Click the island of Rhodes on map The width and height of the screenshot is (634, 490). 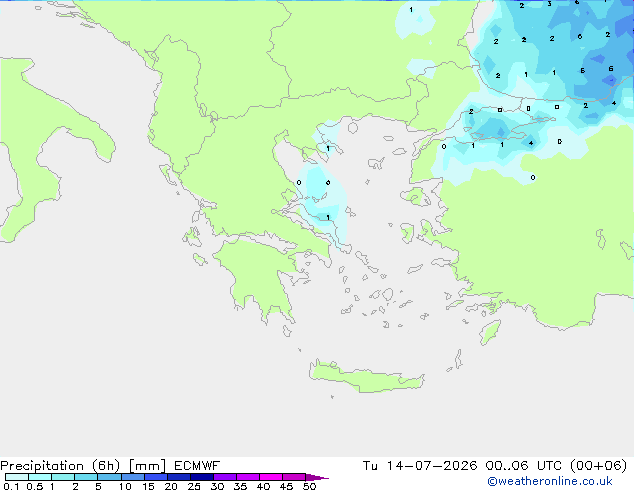pos(490,332)
